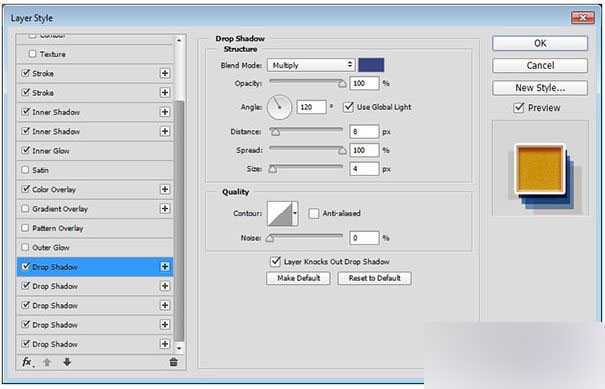Image resolution: width=605 pixels, height=389 pixels.
Task: Enable the Anti-aliased checkbox
Action: pyautogui.click(x=314, y=213)
